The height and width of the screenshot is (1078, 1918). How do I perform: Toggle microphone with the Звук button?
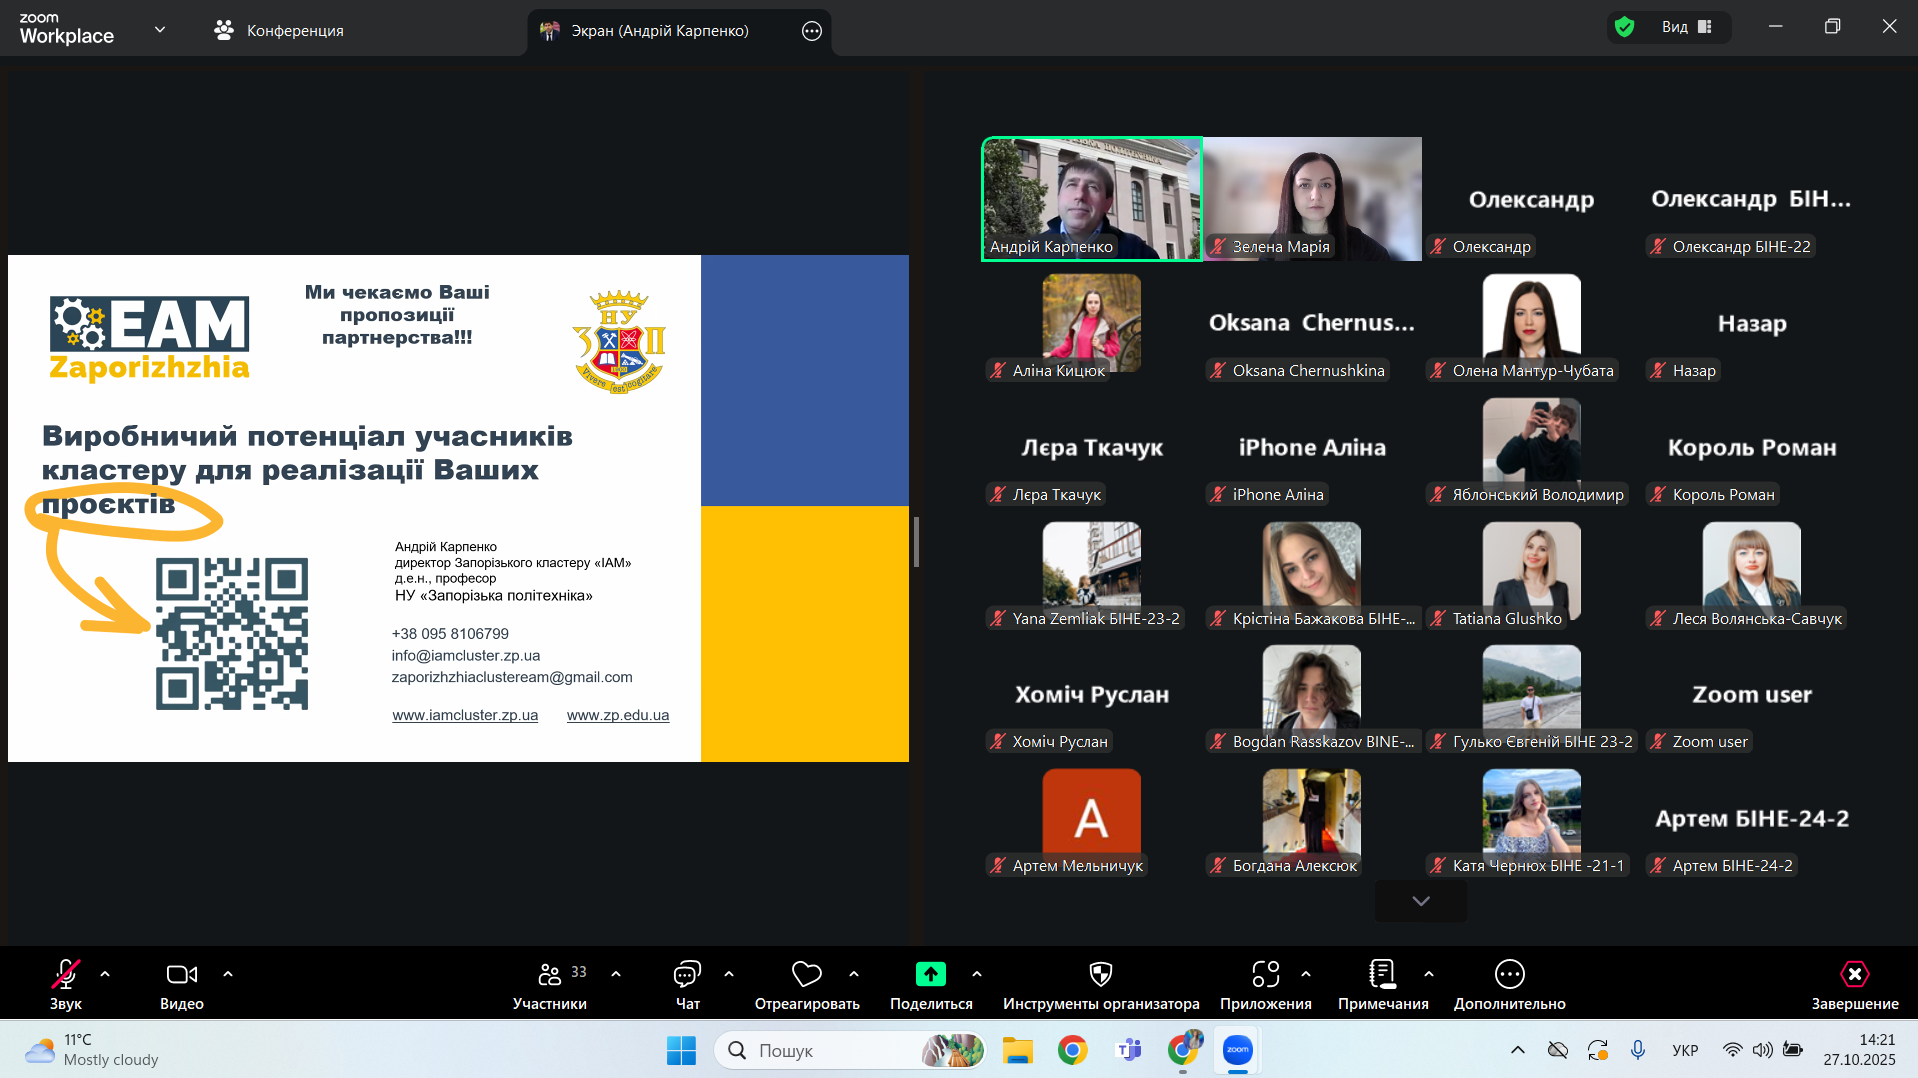coord(66,974)
